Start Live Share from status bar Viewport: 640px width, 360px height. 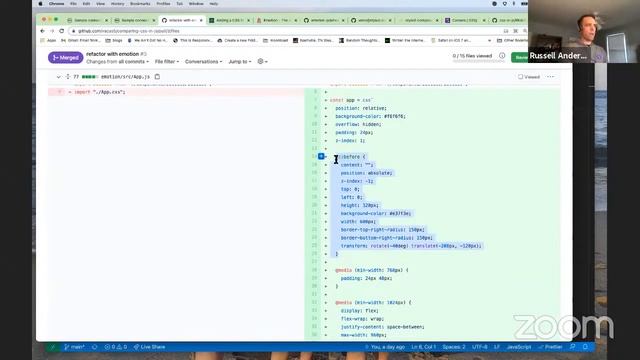[x=149, y=347]
